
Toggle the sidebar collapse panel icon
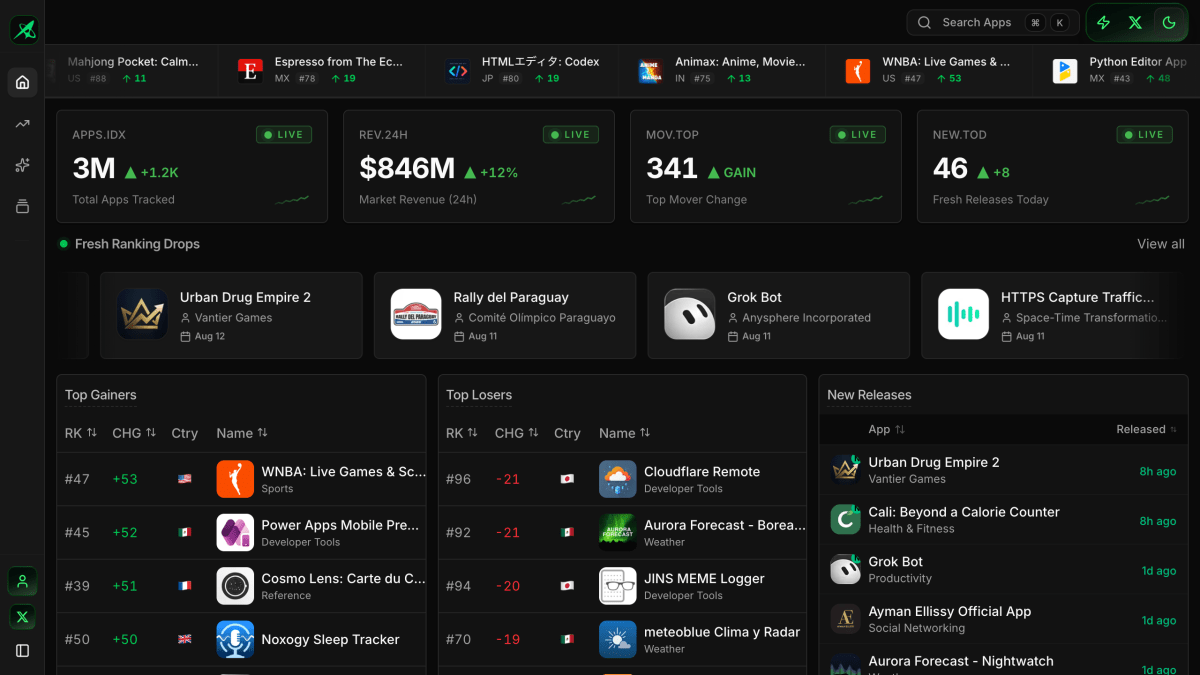click(x=23, y=651)
